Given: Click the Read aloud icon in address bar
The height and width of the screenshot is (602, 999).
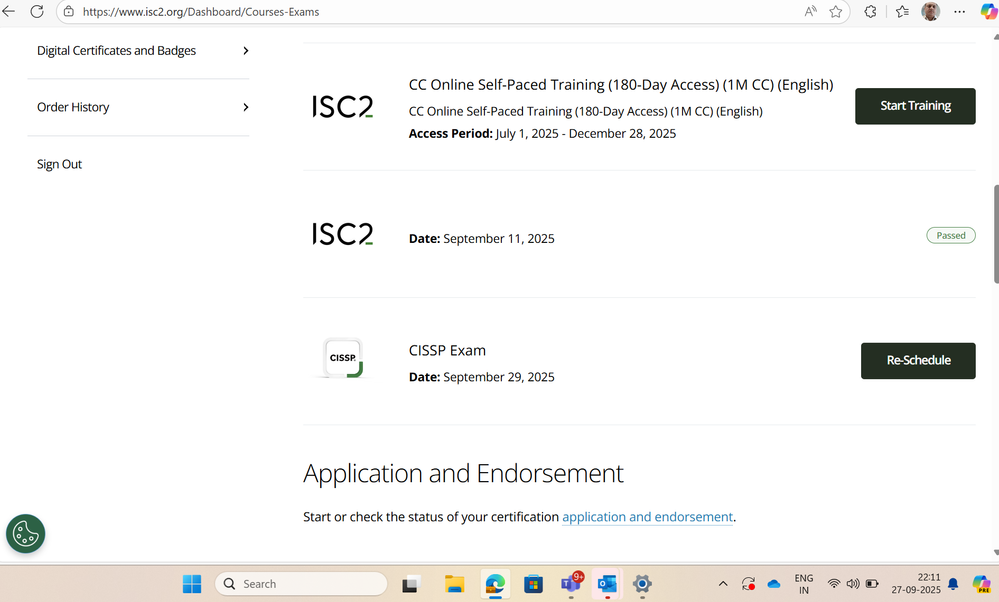Looking at the screenshot, I should click(x=811, y=12).
